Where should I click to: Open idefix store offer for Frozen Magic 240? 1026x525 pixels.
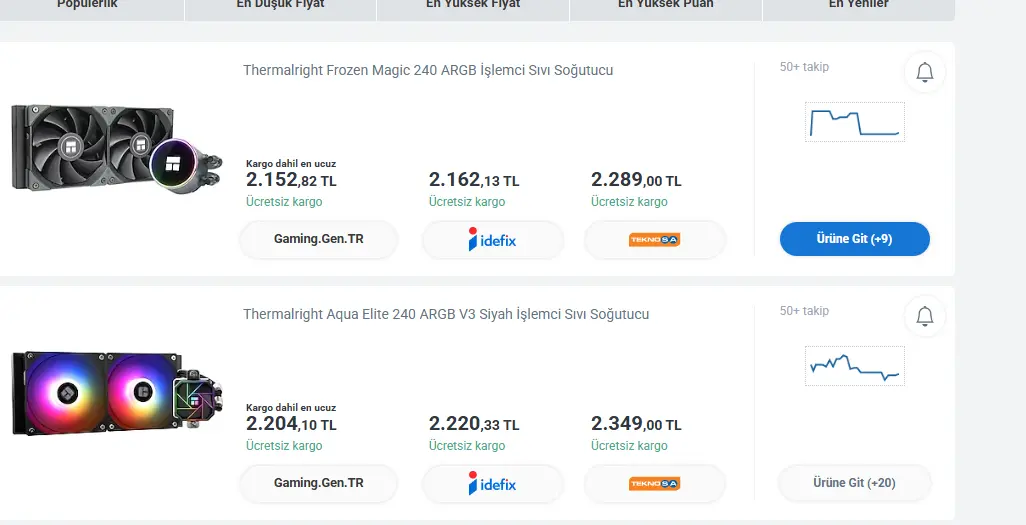point(493,240)
